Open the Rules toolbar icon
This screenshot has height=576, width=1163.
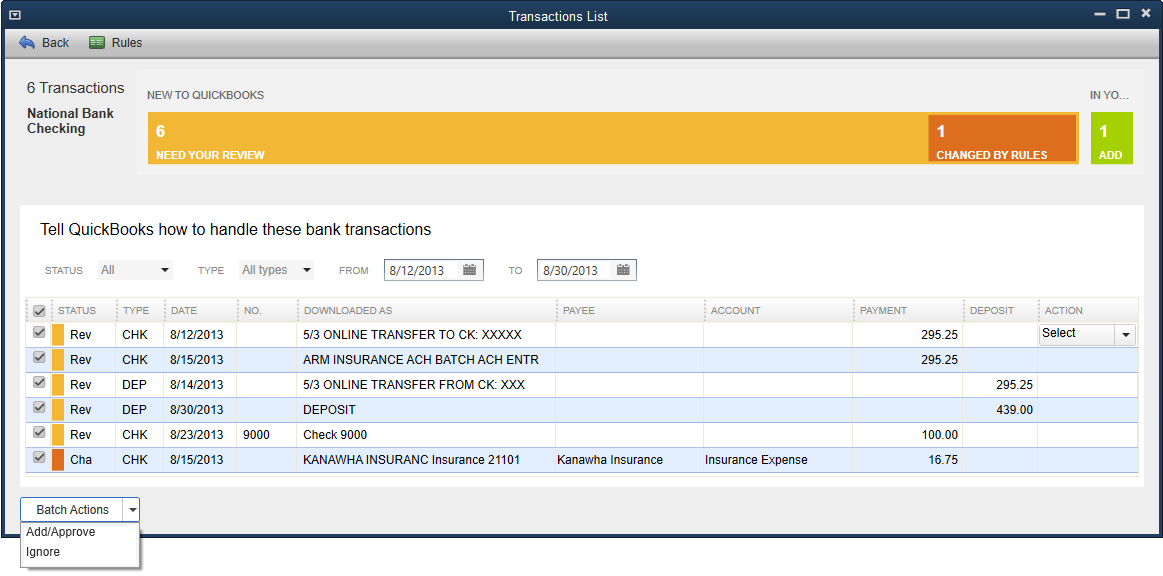(96, 43)
